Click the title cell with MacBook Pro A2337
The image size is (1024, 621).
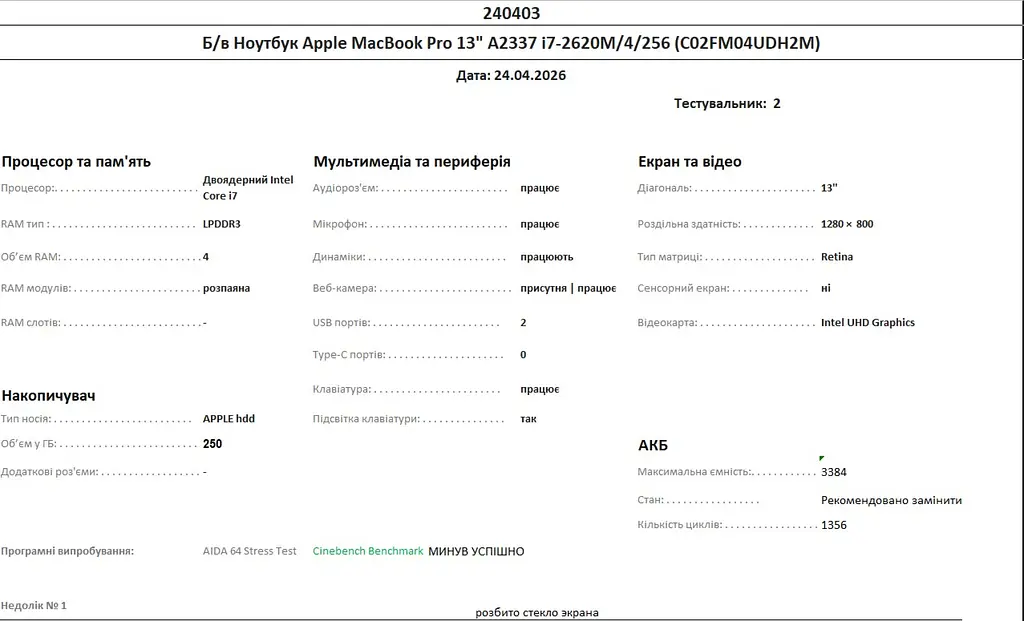(x=511, y=43)
